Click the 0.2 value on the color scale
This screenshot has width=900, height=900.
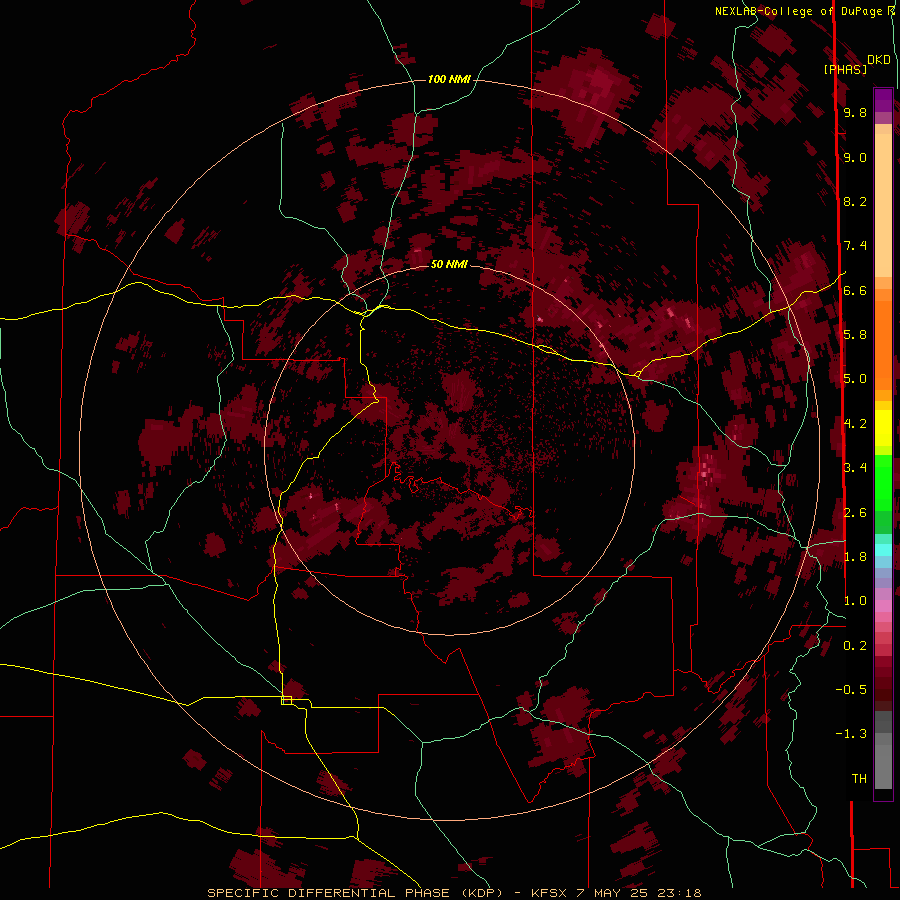pos(855,646)
